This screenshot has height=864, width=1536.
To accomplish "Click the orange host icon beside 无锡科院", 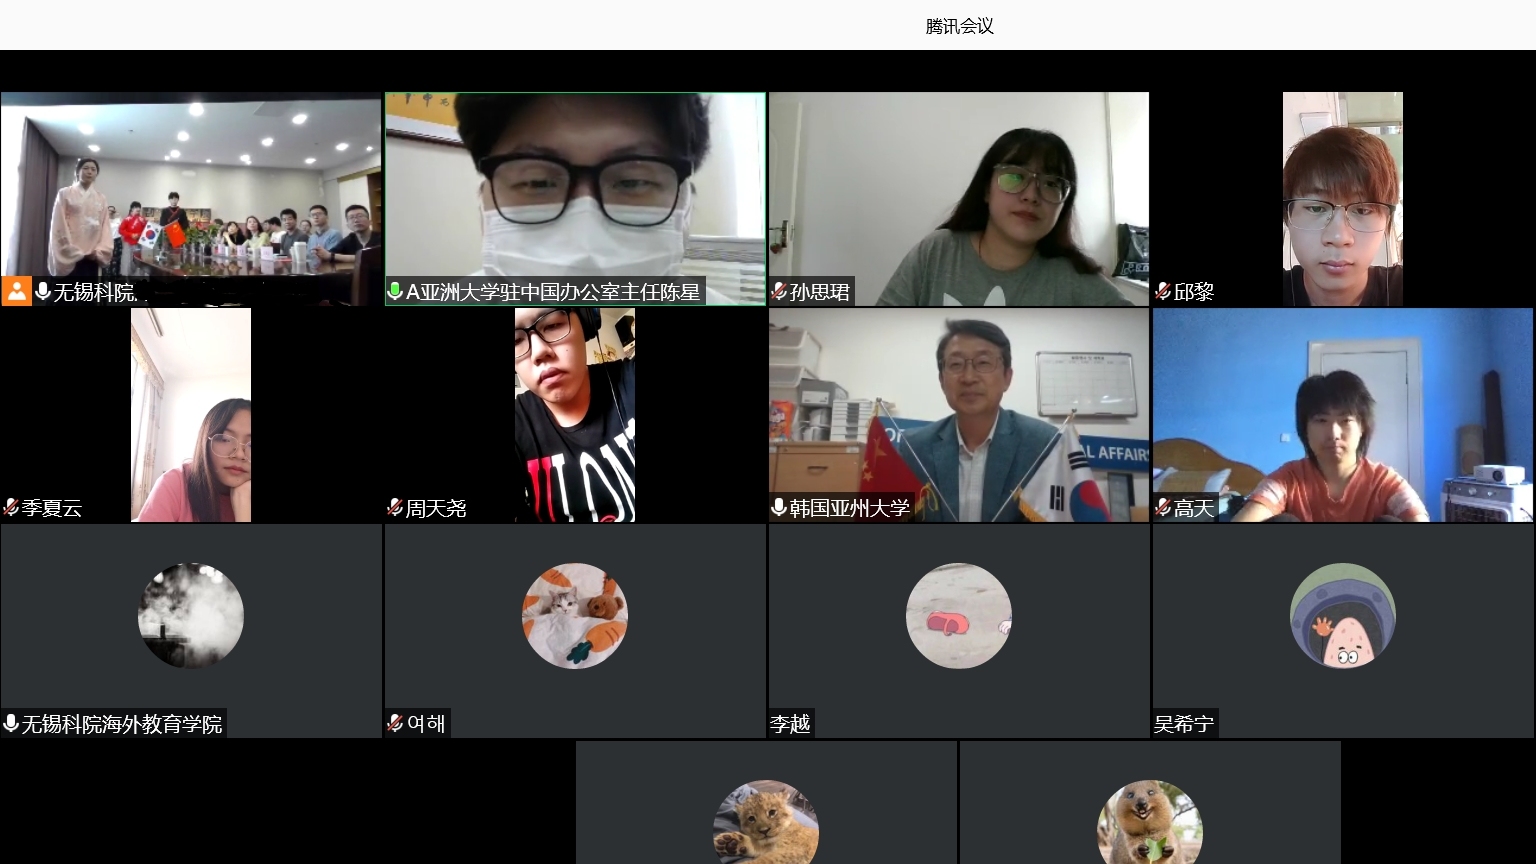I will tap(17, 291).
